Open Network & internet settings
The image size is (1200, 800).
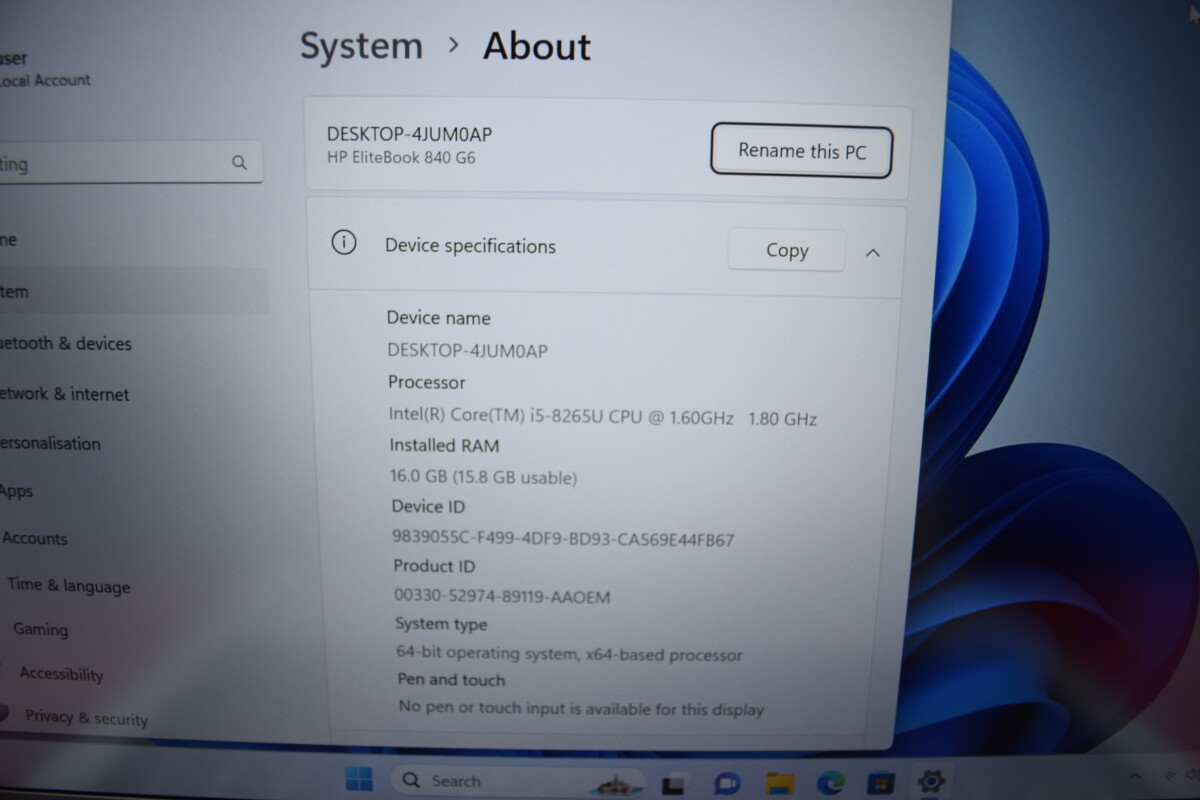(x=65, y=394)
